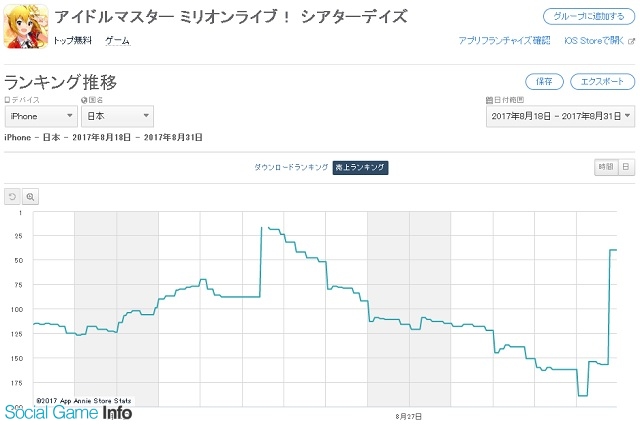The width and height of the screenshot is (640, 425).
Task: Click the エクスポート export button
Action: point(602,82)
